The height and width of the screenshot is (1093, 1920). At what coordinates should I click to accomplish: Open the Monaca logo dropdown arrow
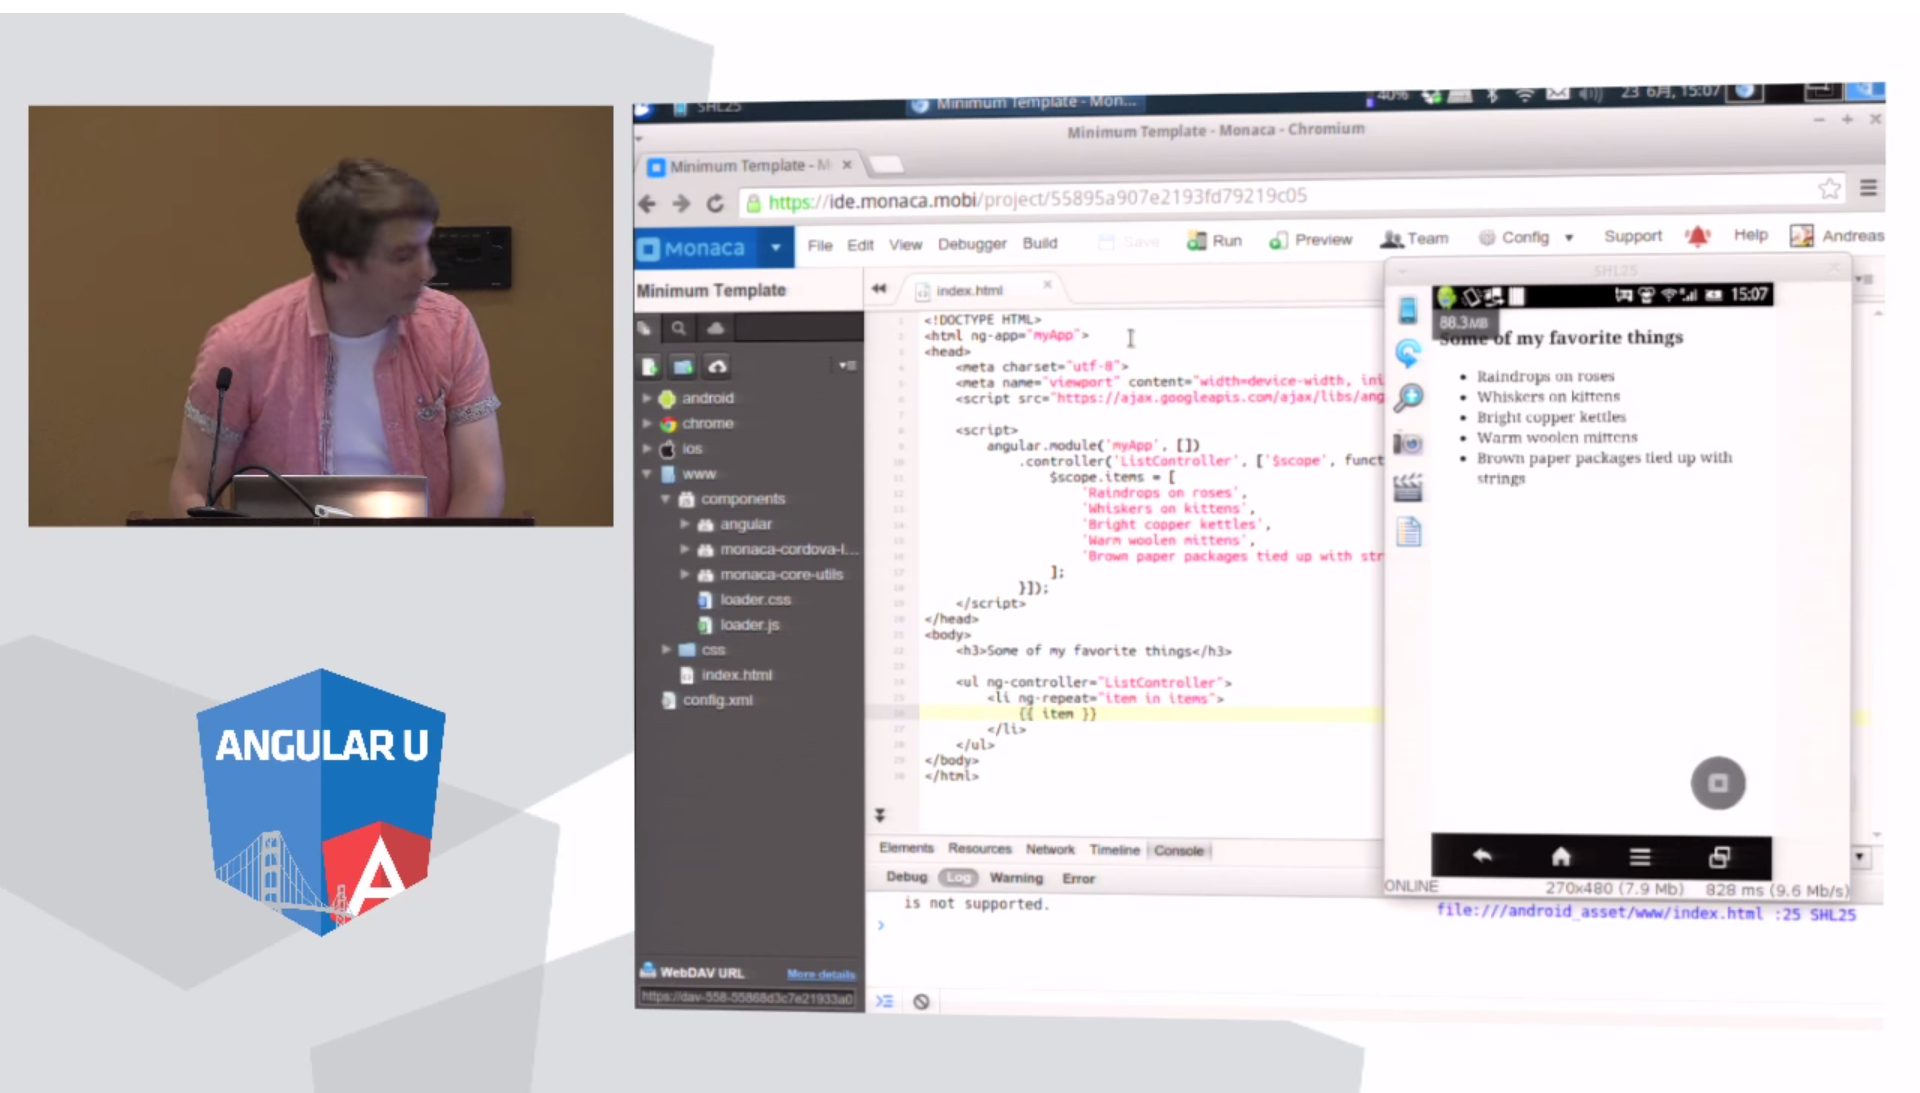click(x=775, y=247)
